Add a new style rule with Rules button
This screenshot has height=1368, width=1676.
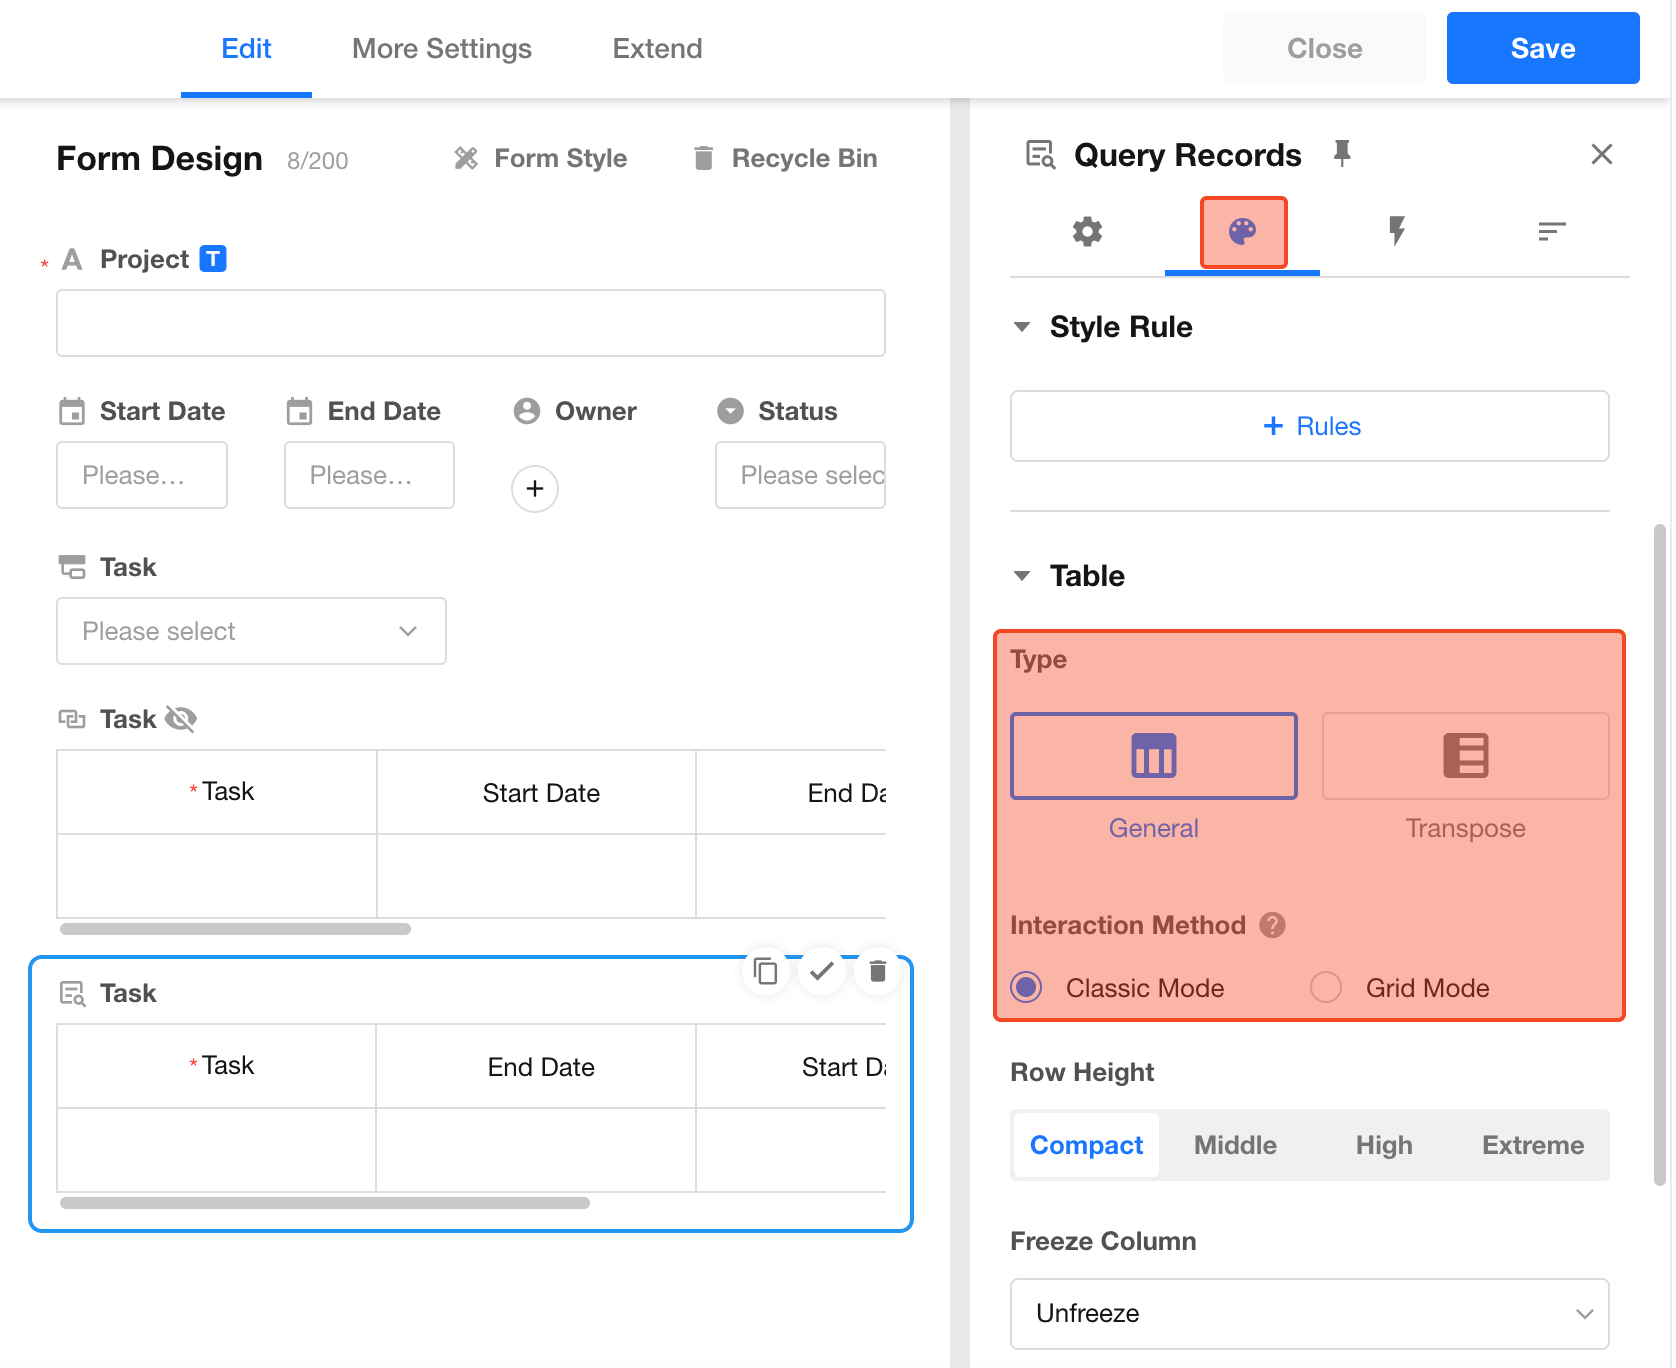point(1308,426)
